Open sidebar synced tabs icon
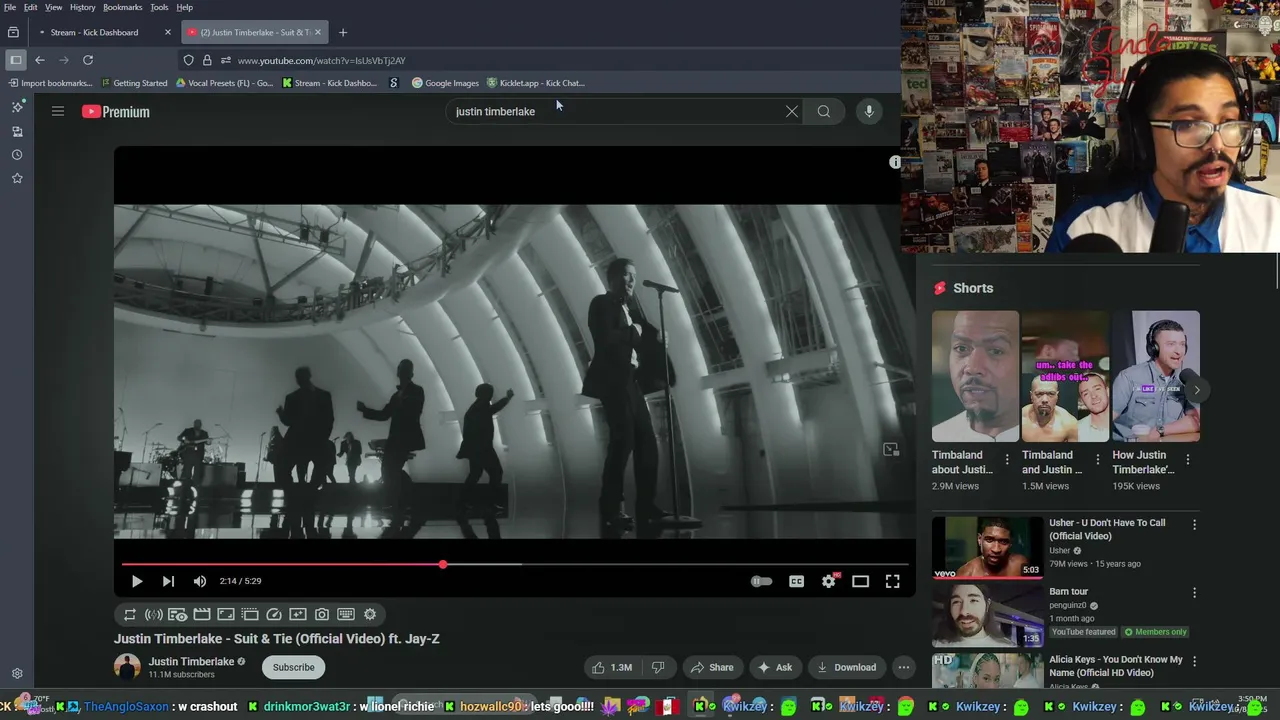The width and height of the screenshot is (1280, 720). click(17, 131)
